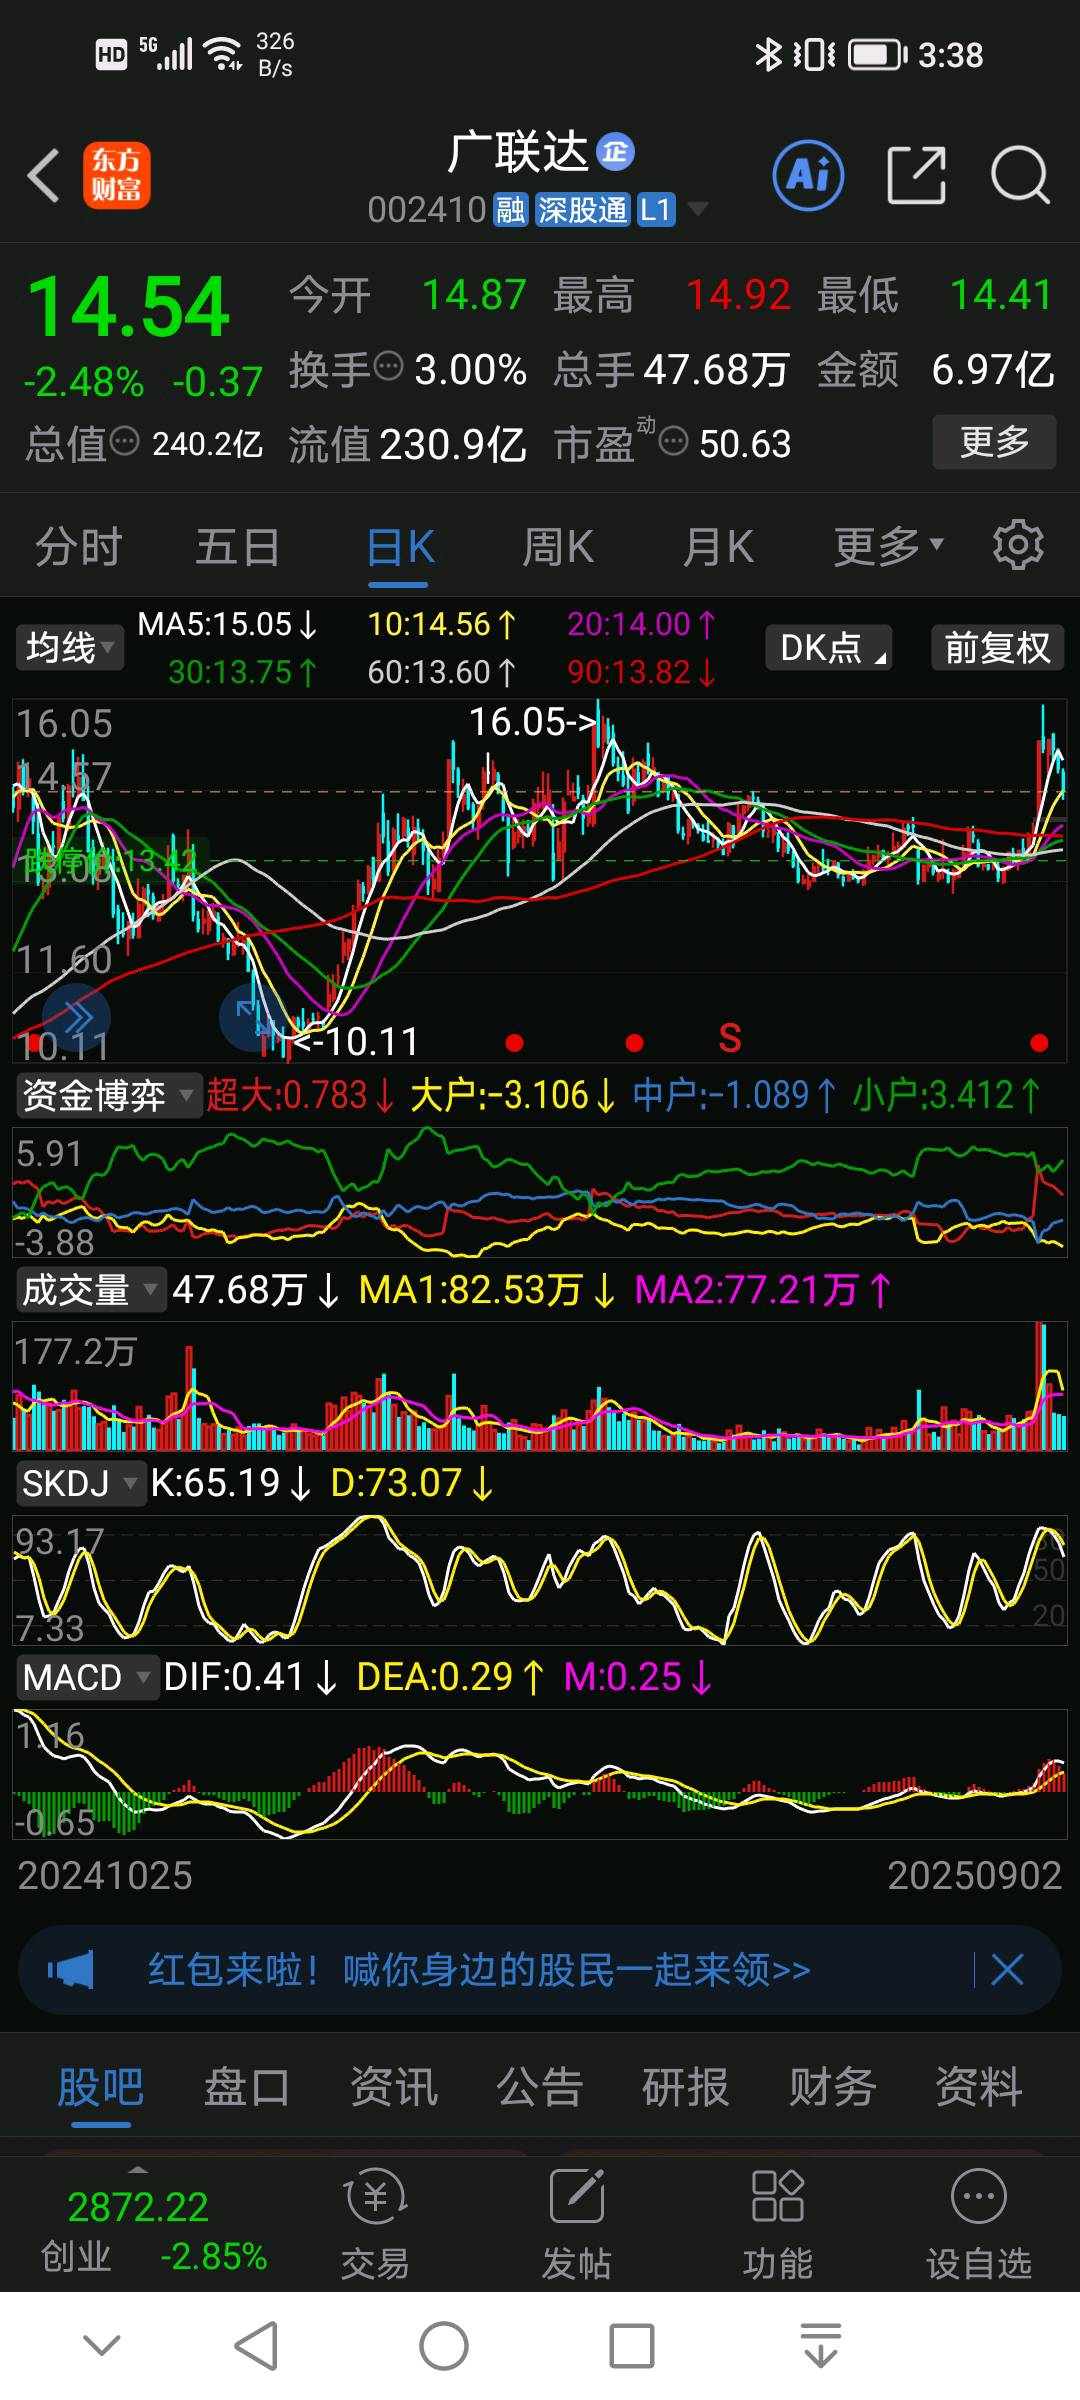Tap the 融 margin badge
Image resolution: width=1080 pixels, height=2400 pixels.
510,209
